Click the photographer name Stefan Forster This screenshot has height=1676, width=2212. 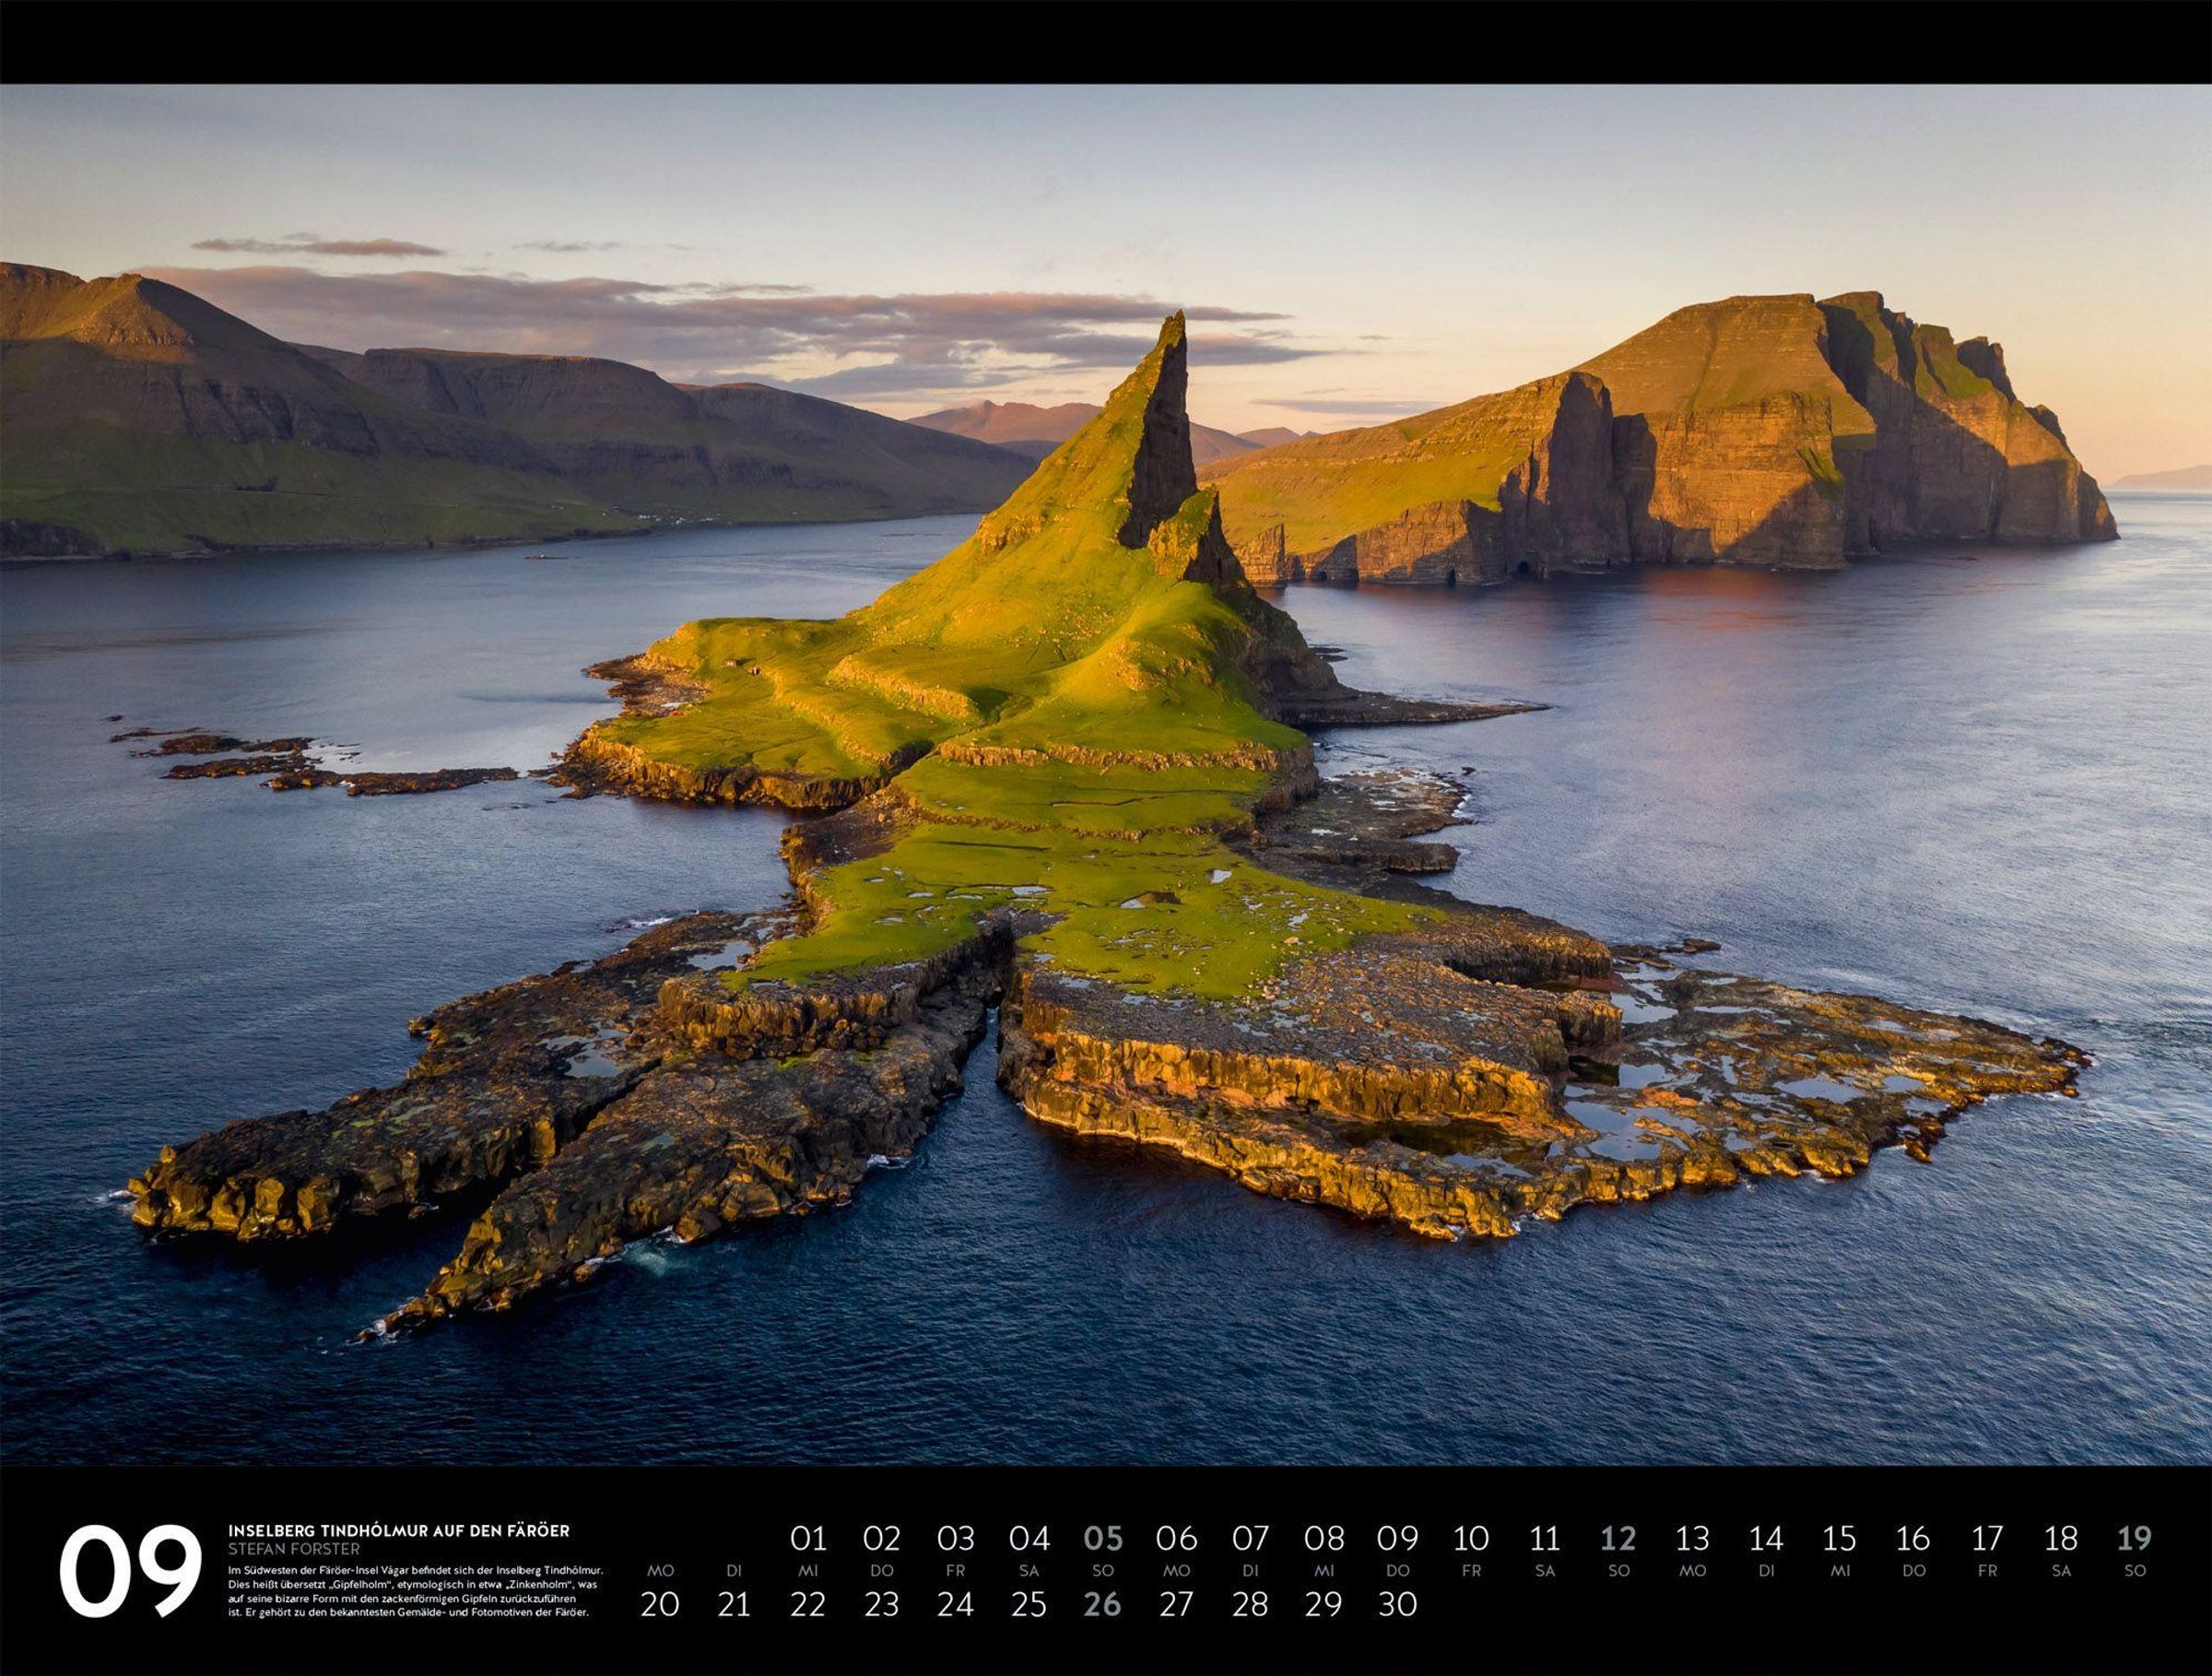pos(293,1549)
